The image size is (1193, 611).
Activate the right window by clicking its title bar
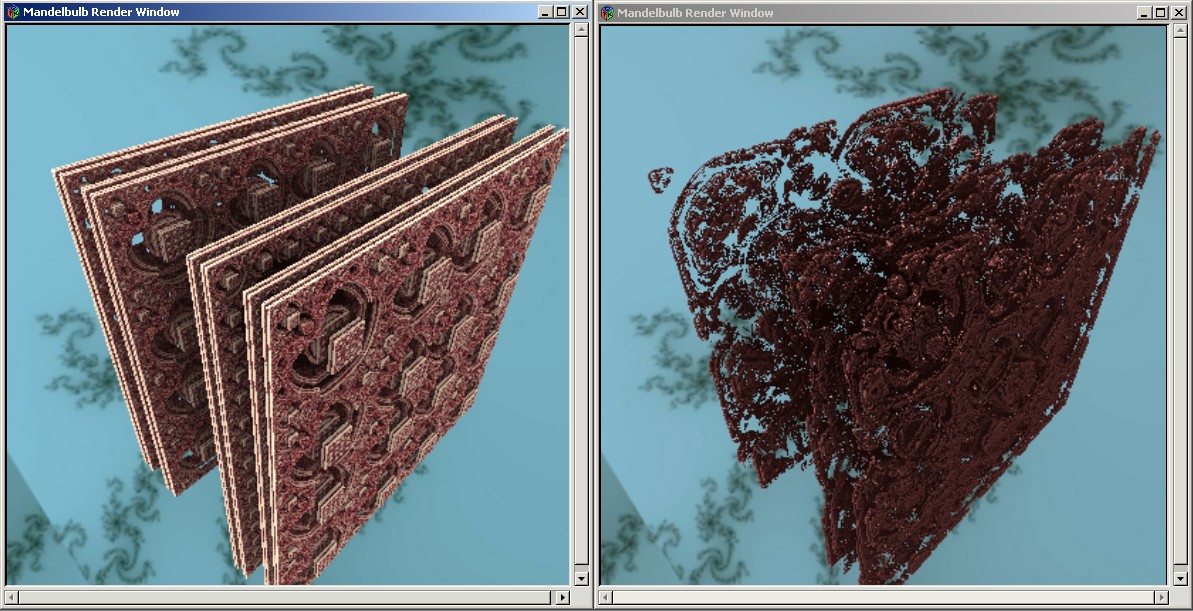(x=900, y=13)
